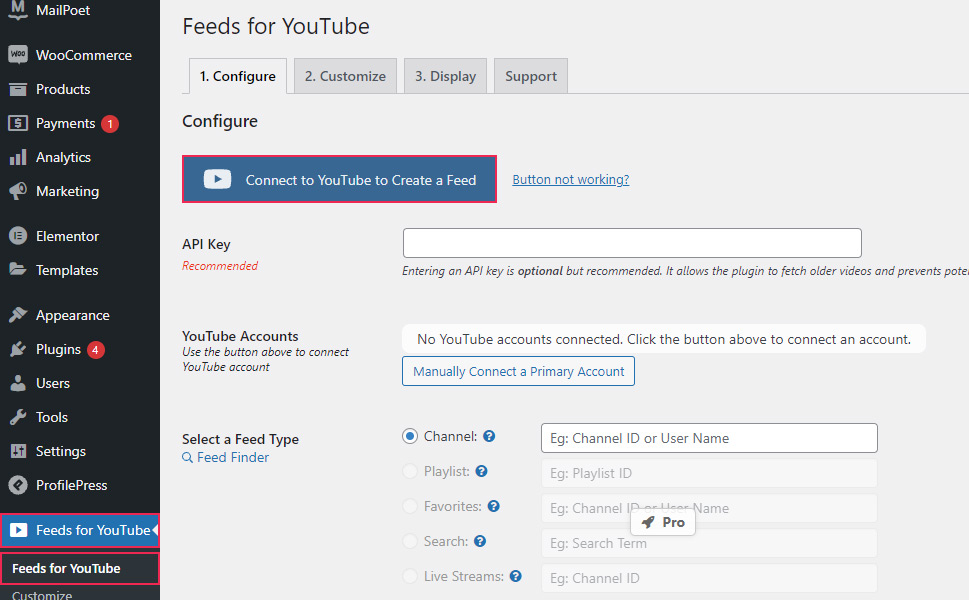The height and width of the screenshot is (600, 969).
Task: Click Connect to YouTube to Create a Feed
Action: pos(339,179)
